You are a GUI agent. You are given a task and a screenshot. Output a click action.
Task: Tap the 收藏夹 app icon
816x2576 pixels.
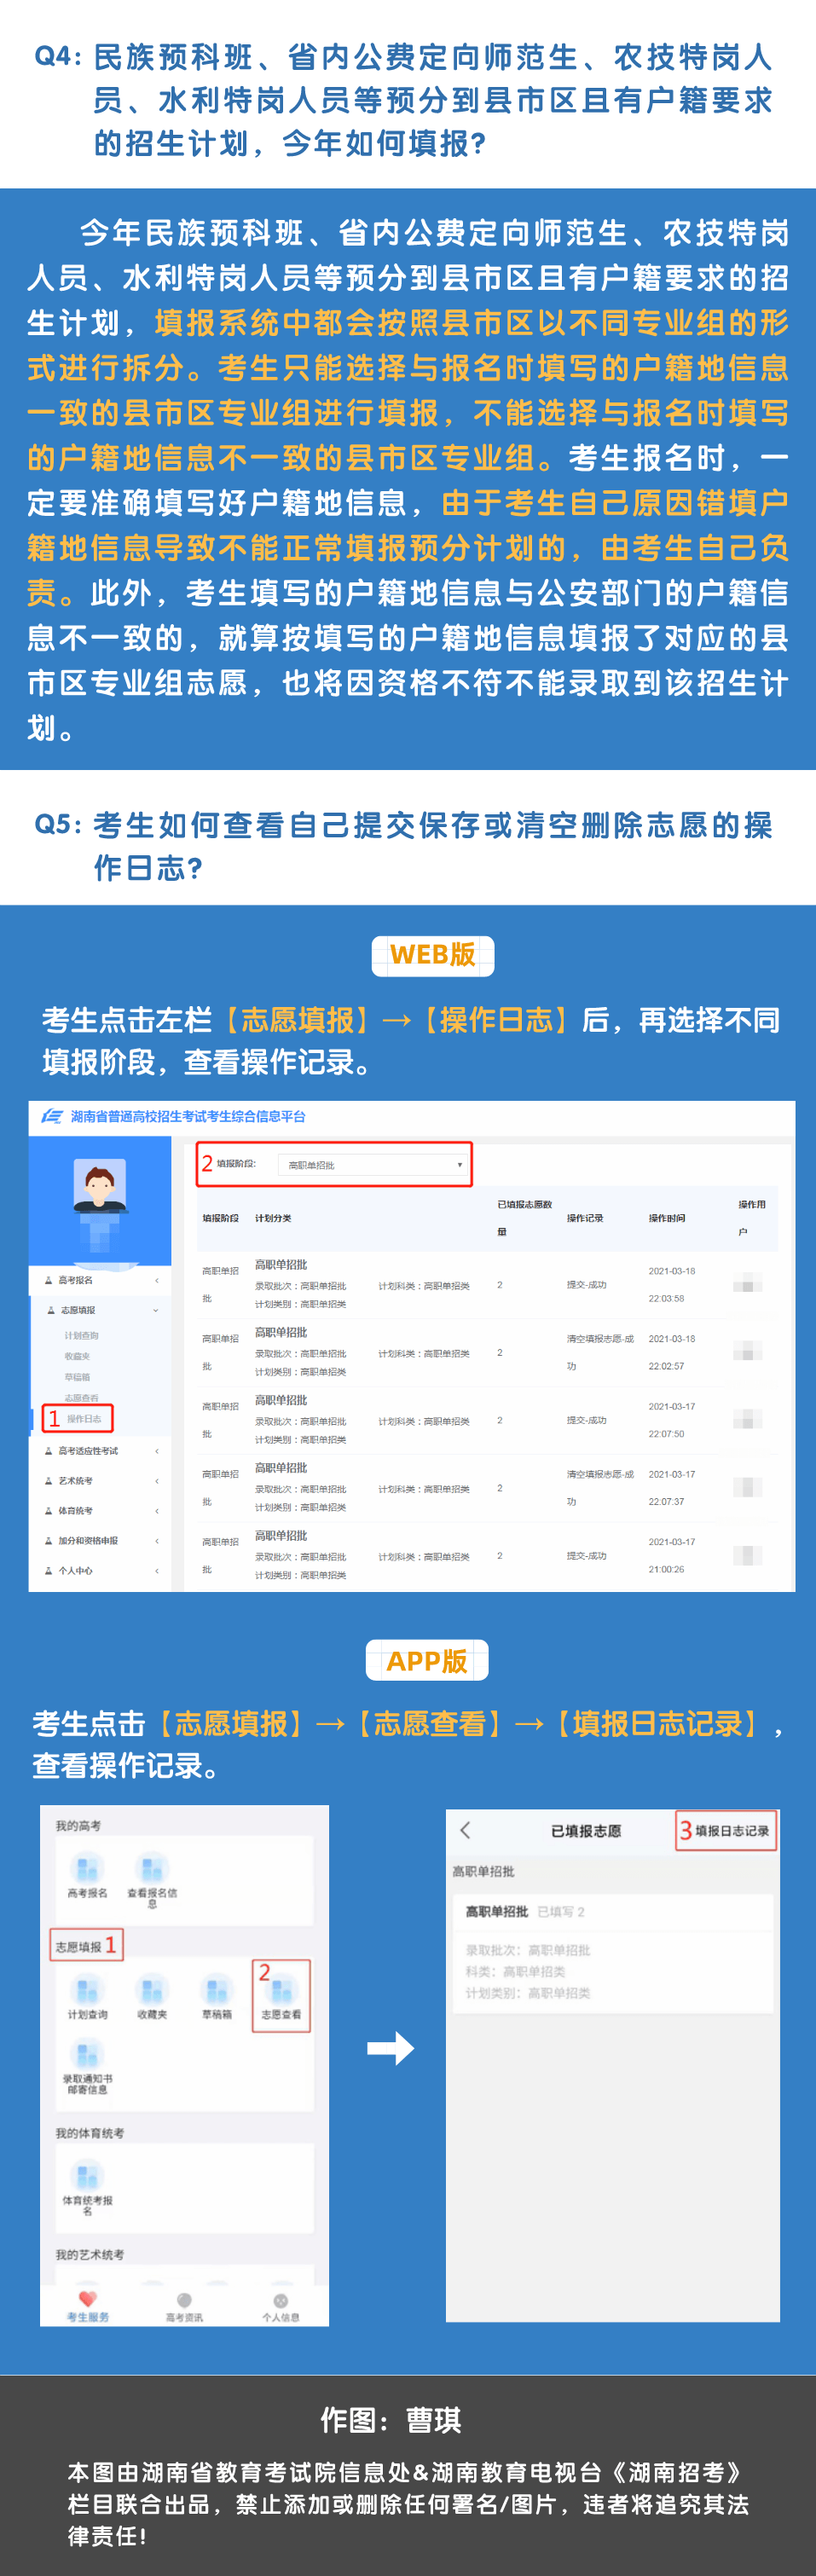(152, 1997)
